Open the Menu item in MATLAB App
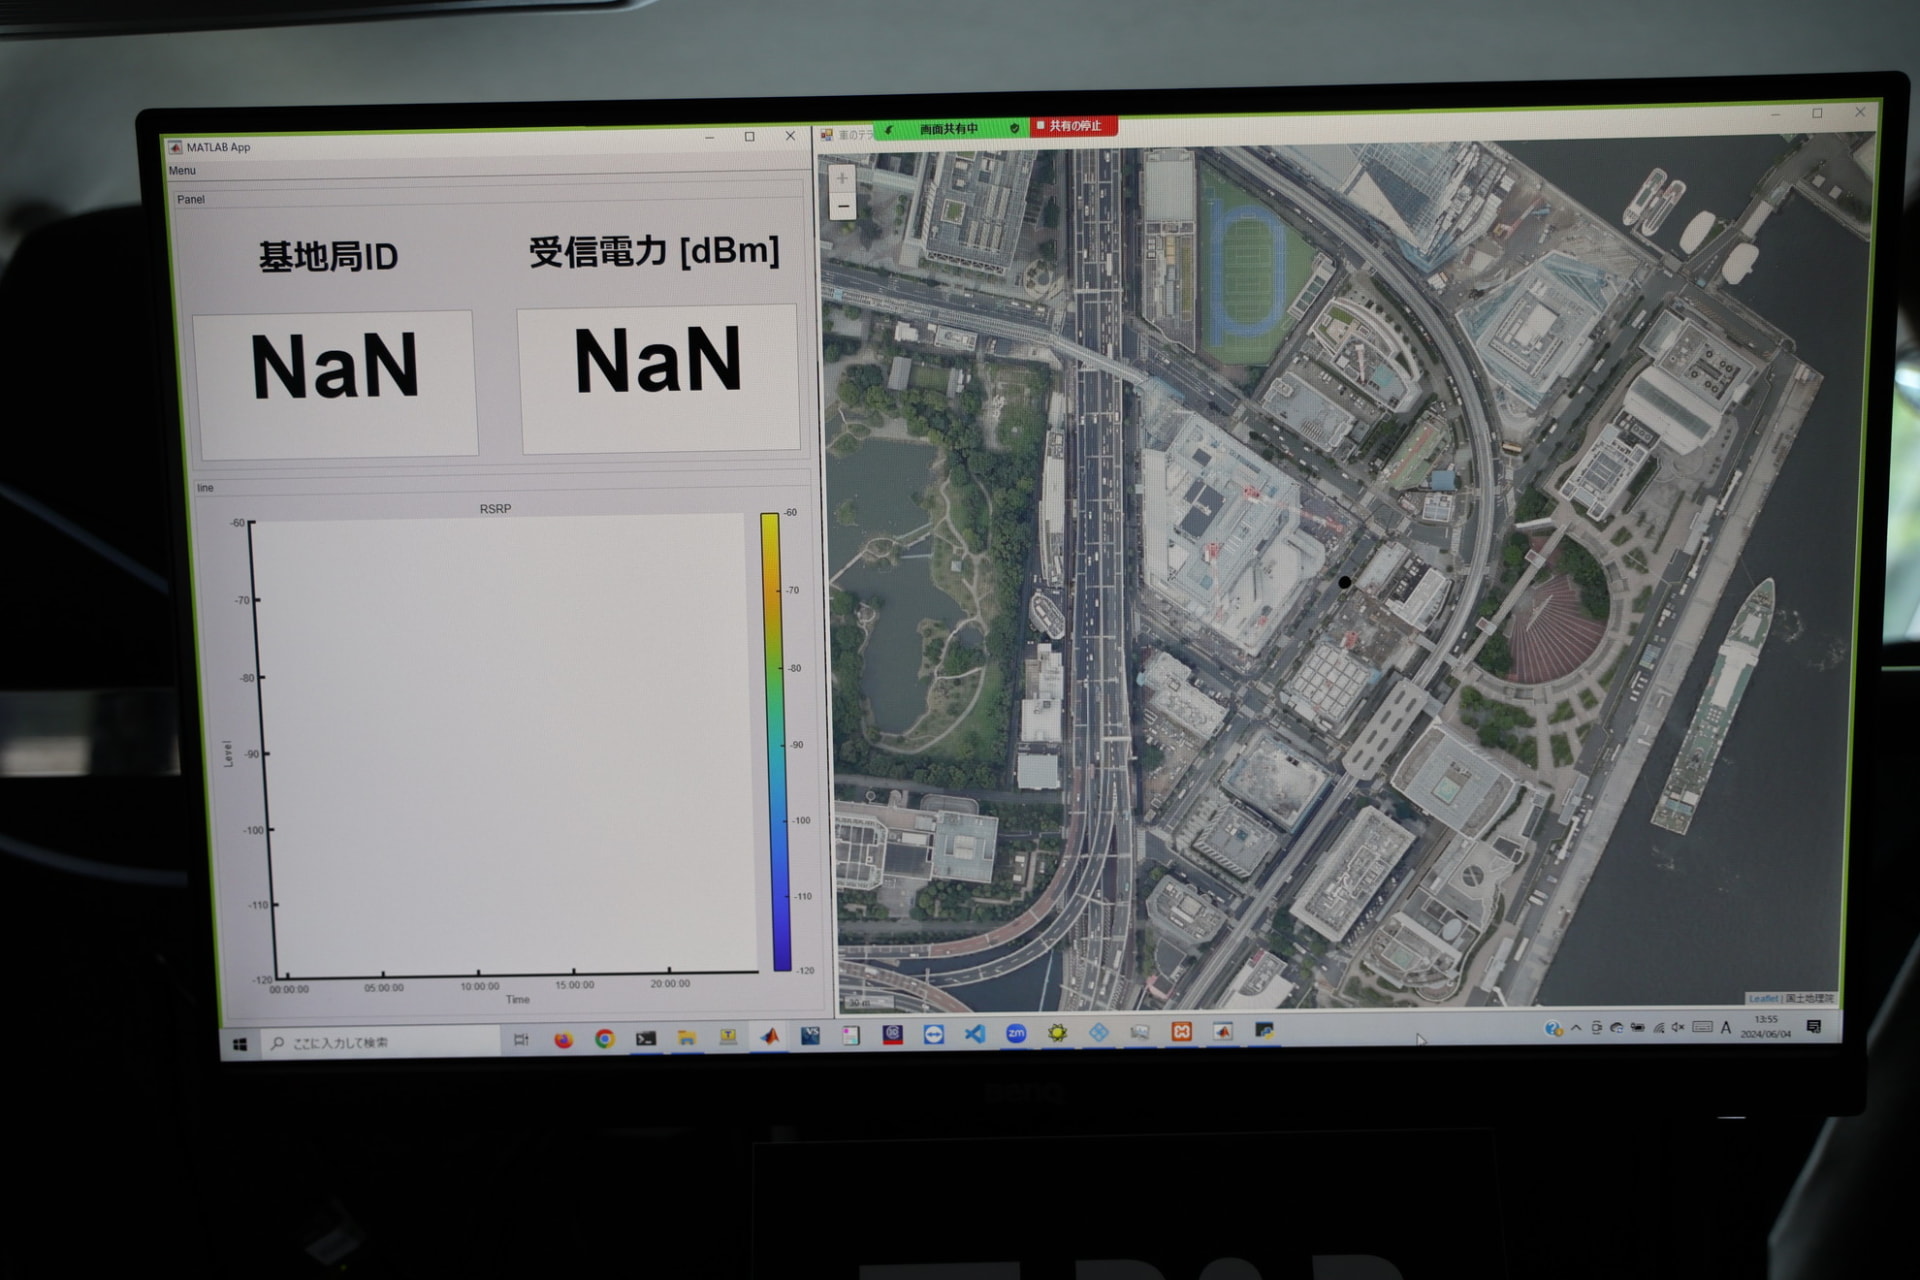Viewport: 1920px width, 1280px height. coord(182,171)
